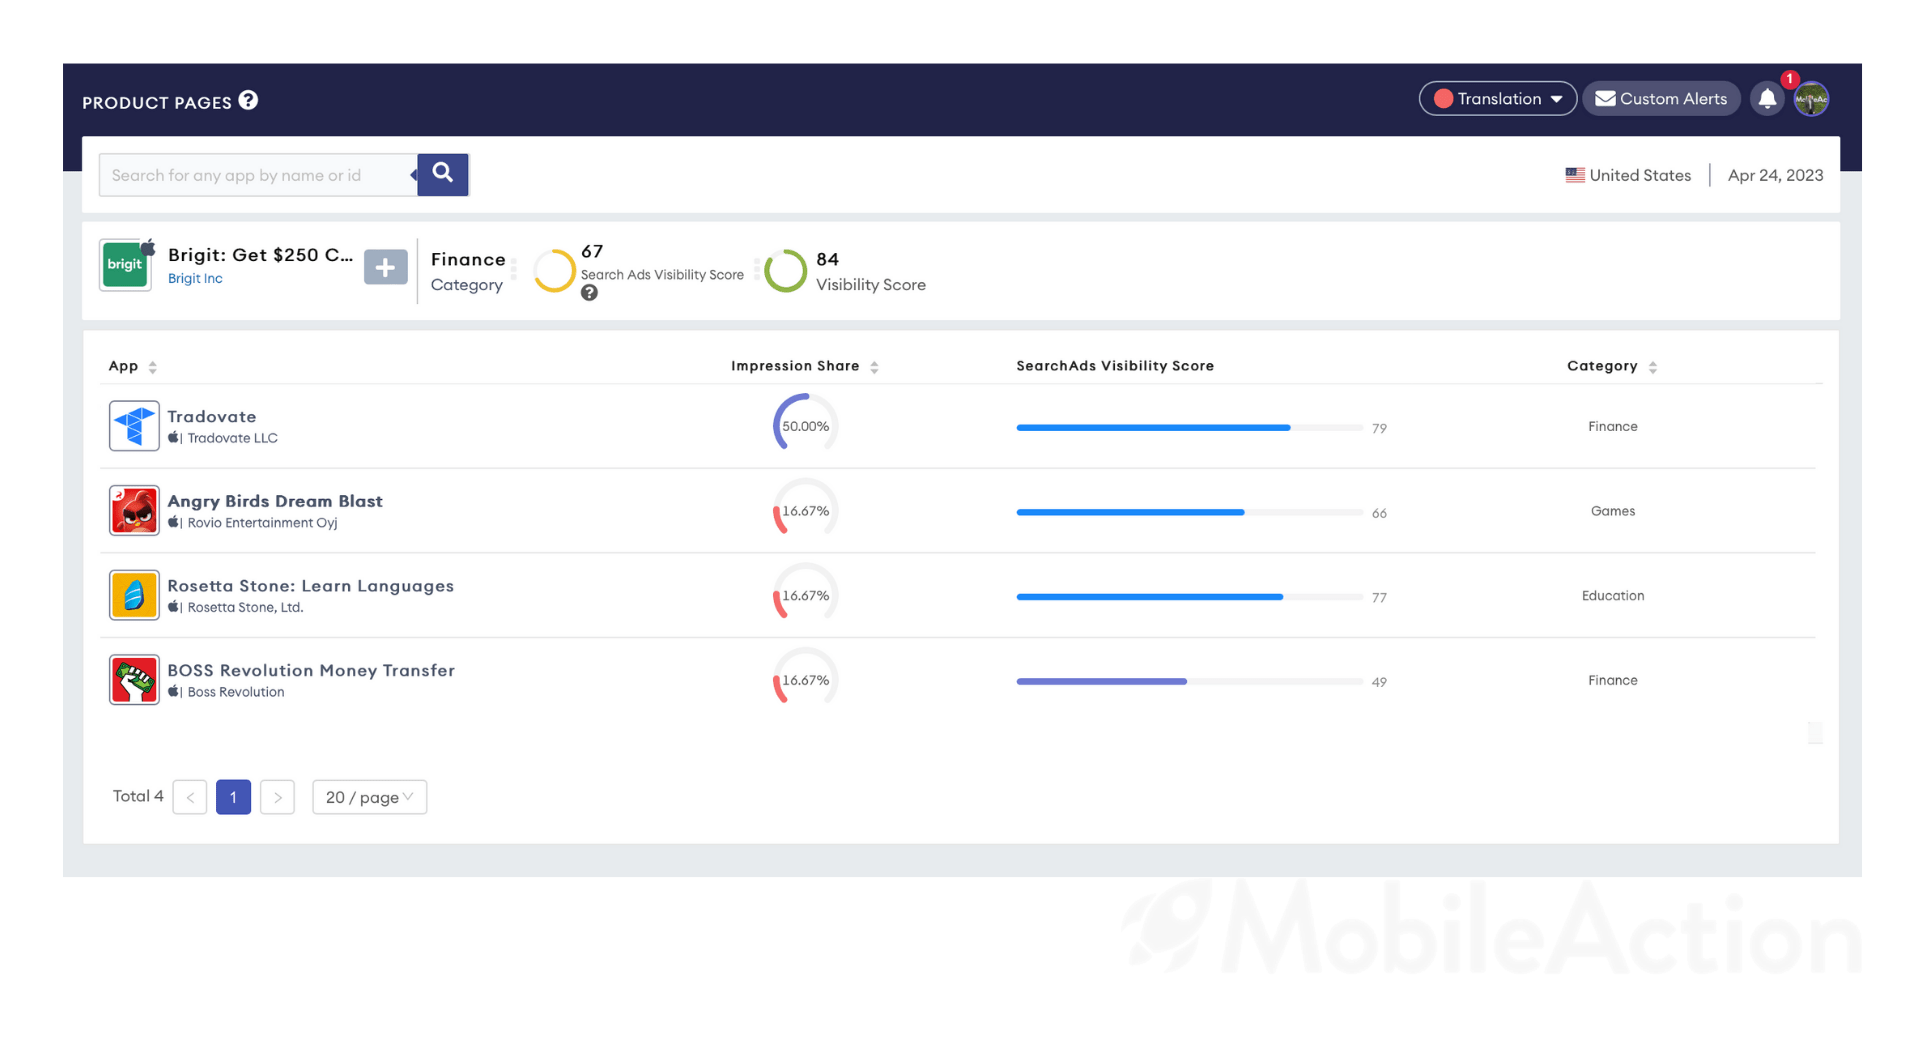The width and height of the screenshot is (1925, 1039).
Task: Open the Brigit Inc developer link
Action: [x=195, y=279]
